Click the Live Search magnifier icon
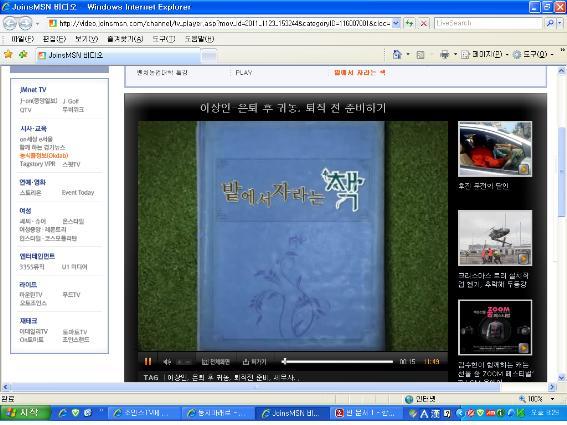Viewport: 567px width, 425px height. (550, 24)
